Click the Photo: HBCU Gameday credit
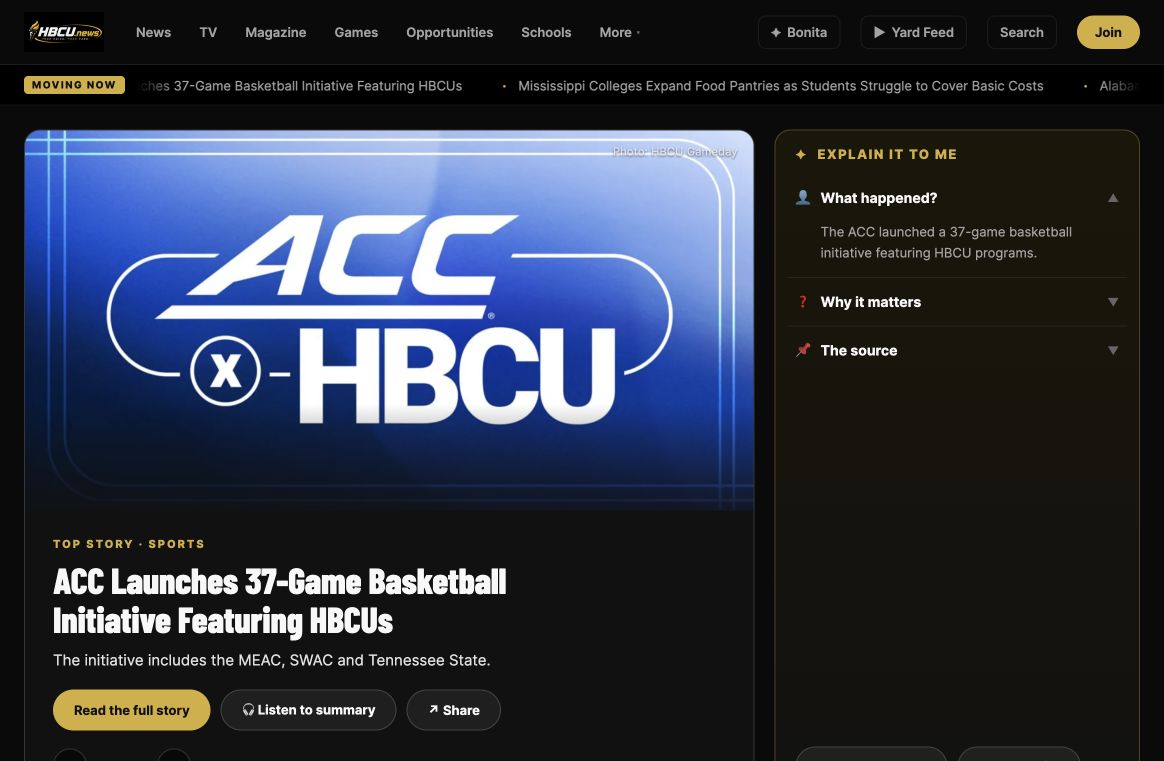The width and height of the screenshot is (1164, 761). (675, 152)
